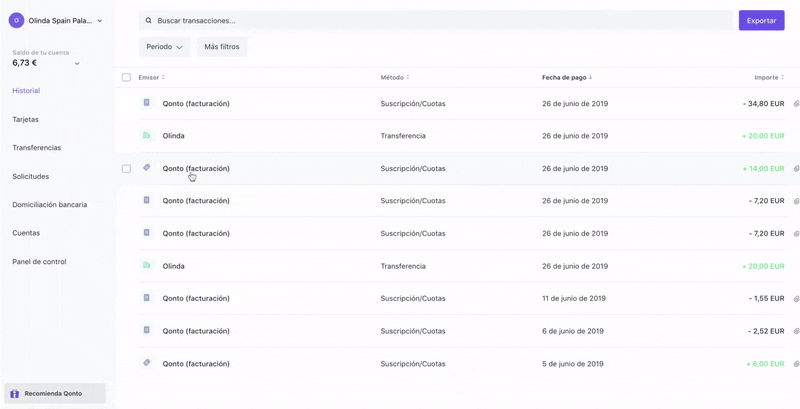Click the gift icon beside Recomienda Qonto
Screen dimensions: 800x409
tap(14, 394)
